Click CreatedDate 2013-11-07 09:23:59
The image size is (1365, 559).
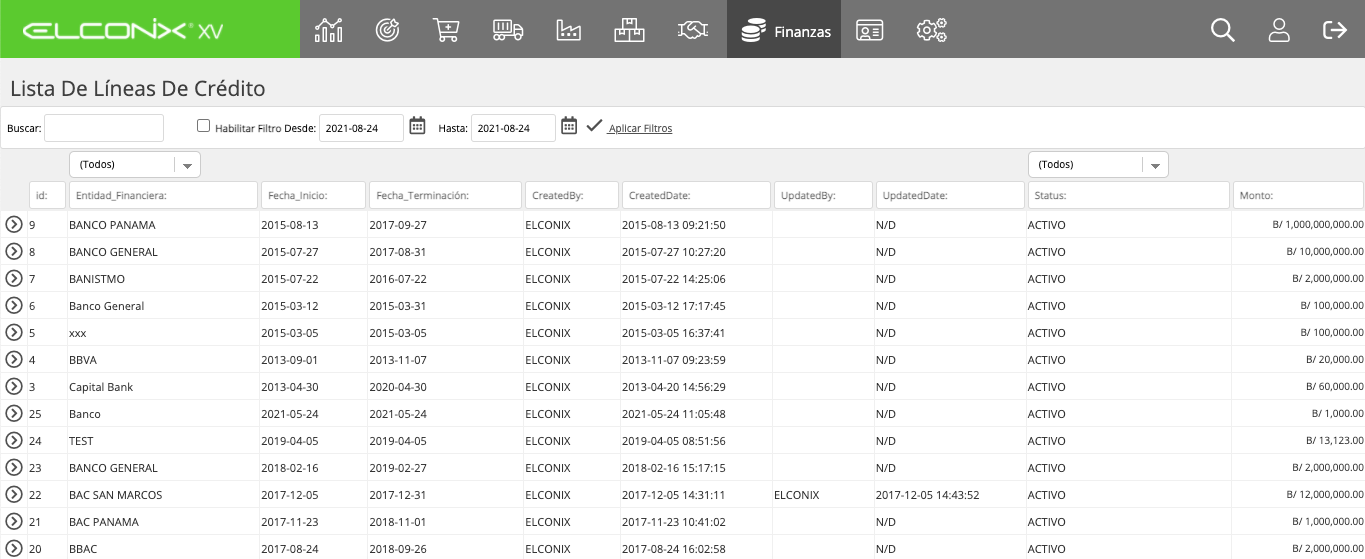(674, 360)
